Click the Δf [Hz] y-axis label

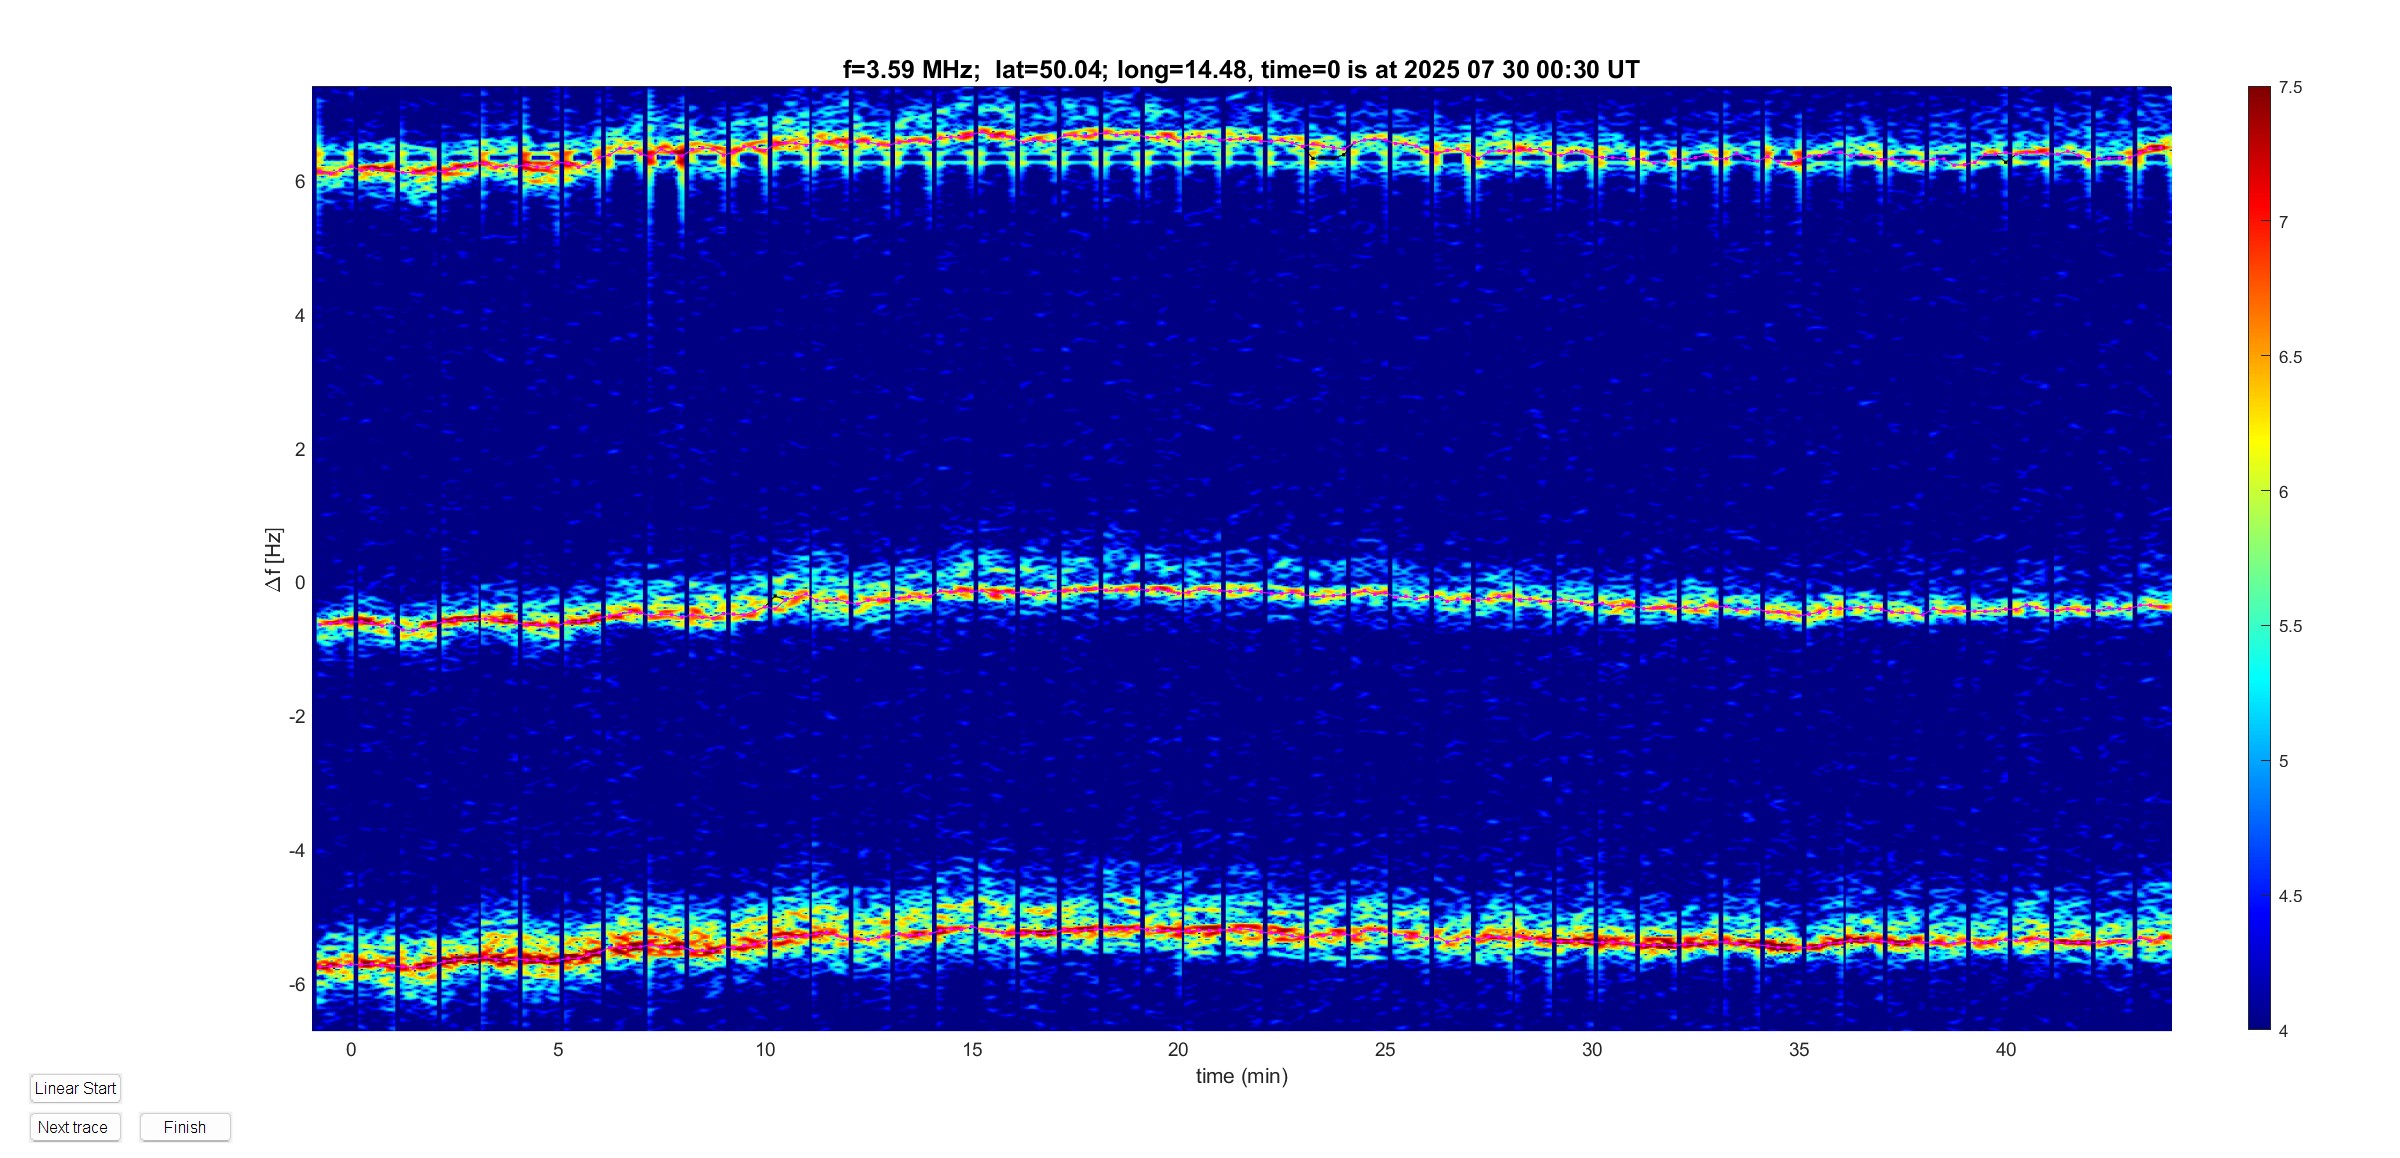pyautogui.click(x=273, y=559)
